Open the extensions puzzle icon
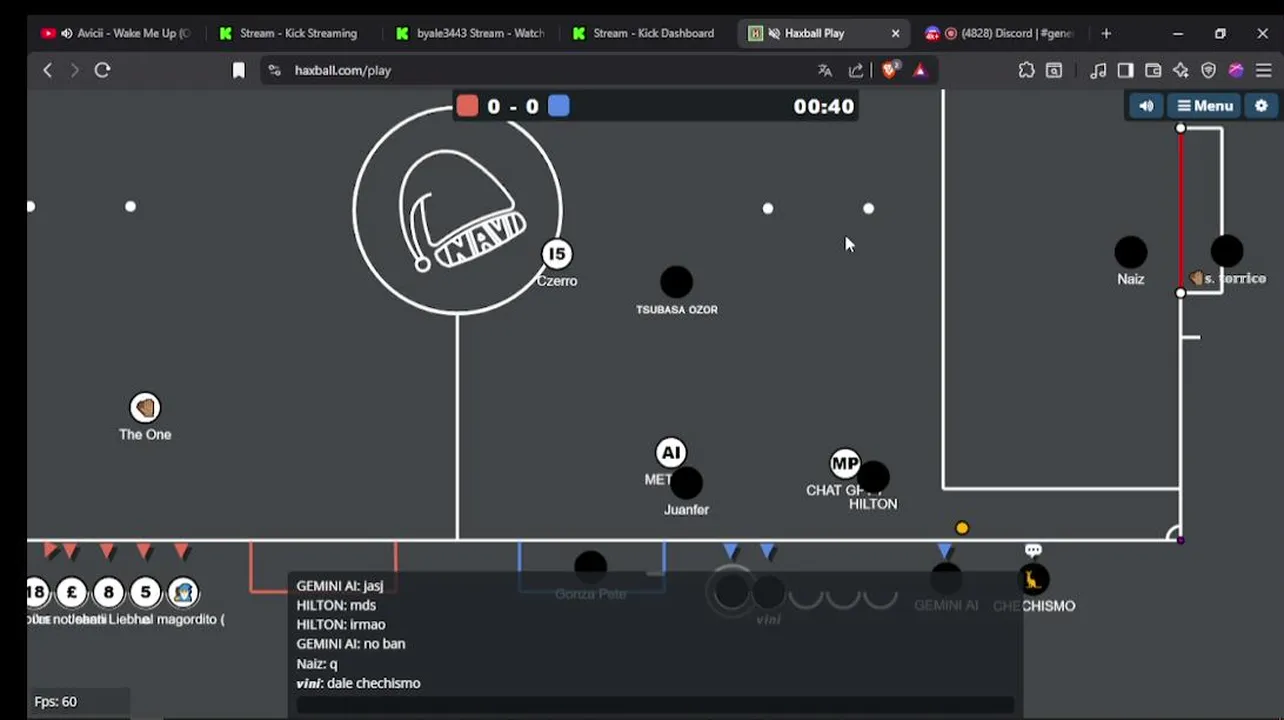The width and height of the screenshot is (1284, 720). point(1026,70)
